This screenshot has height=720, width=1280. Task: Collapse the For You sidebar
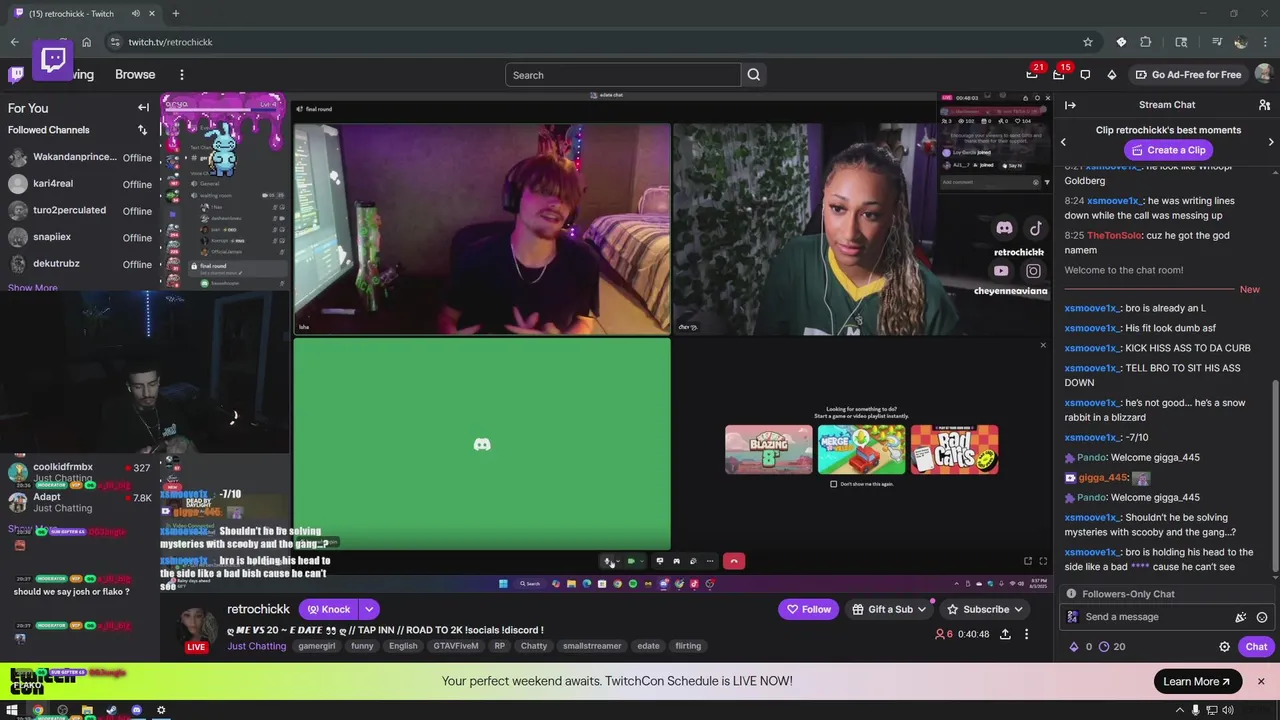(143, 108)
